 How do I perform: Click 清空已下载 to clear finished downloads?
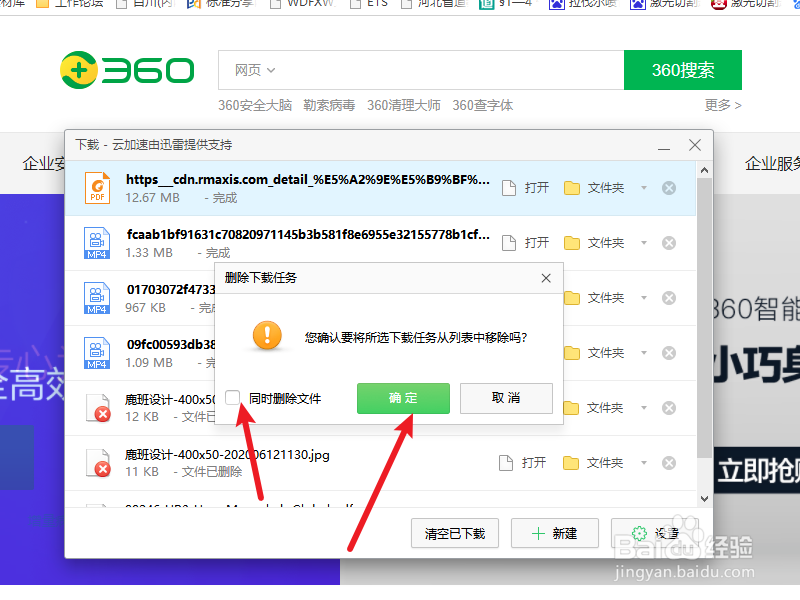click(x=455, y=533)
